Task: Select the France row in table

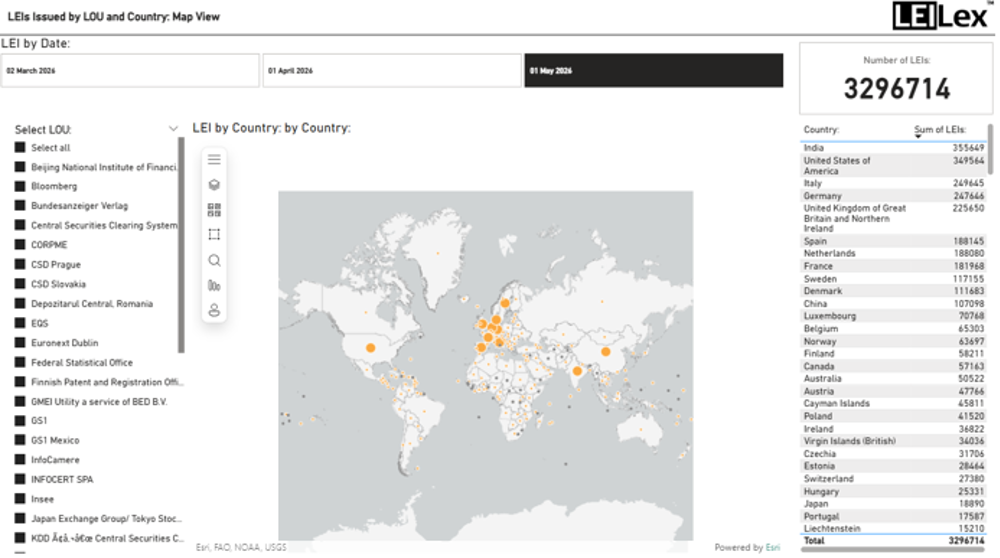Action: 893,267
